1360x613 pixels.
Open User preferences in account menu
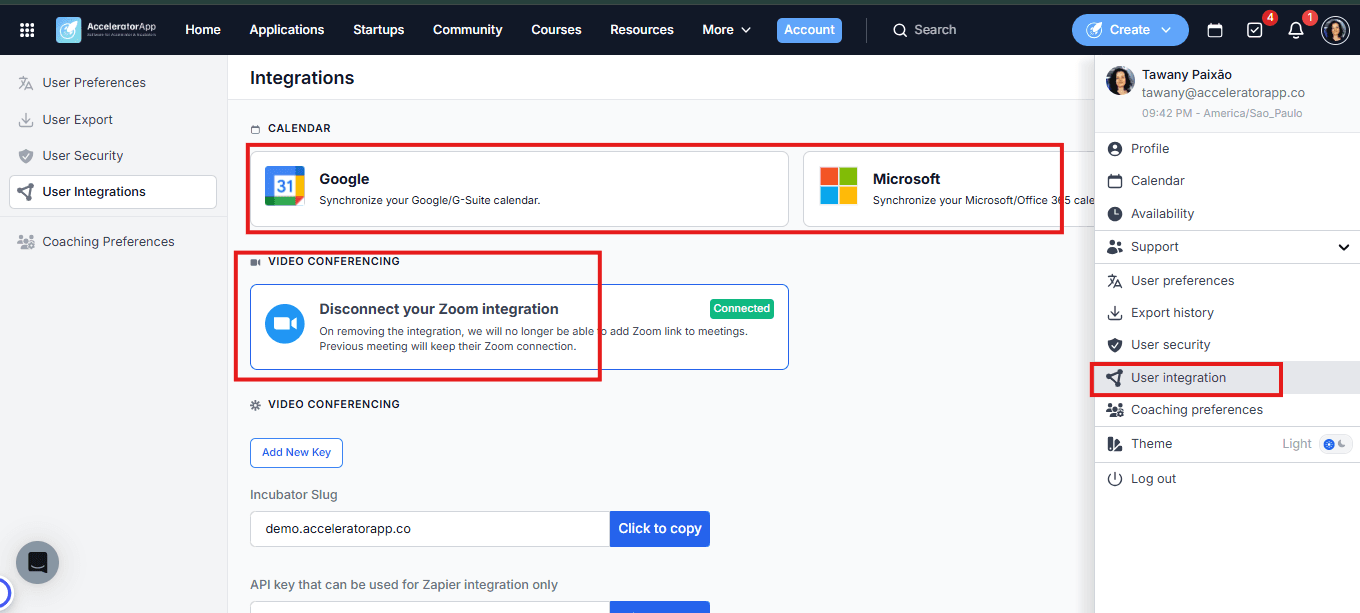1227,281
